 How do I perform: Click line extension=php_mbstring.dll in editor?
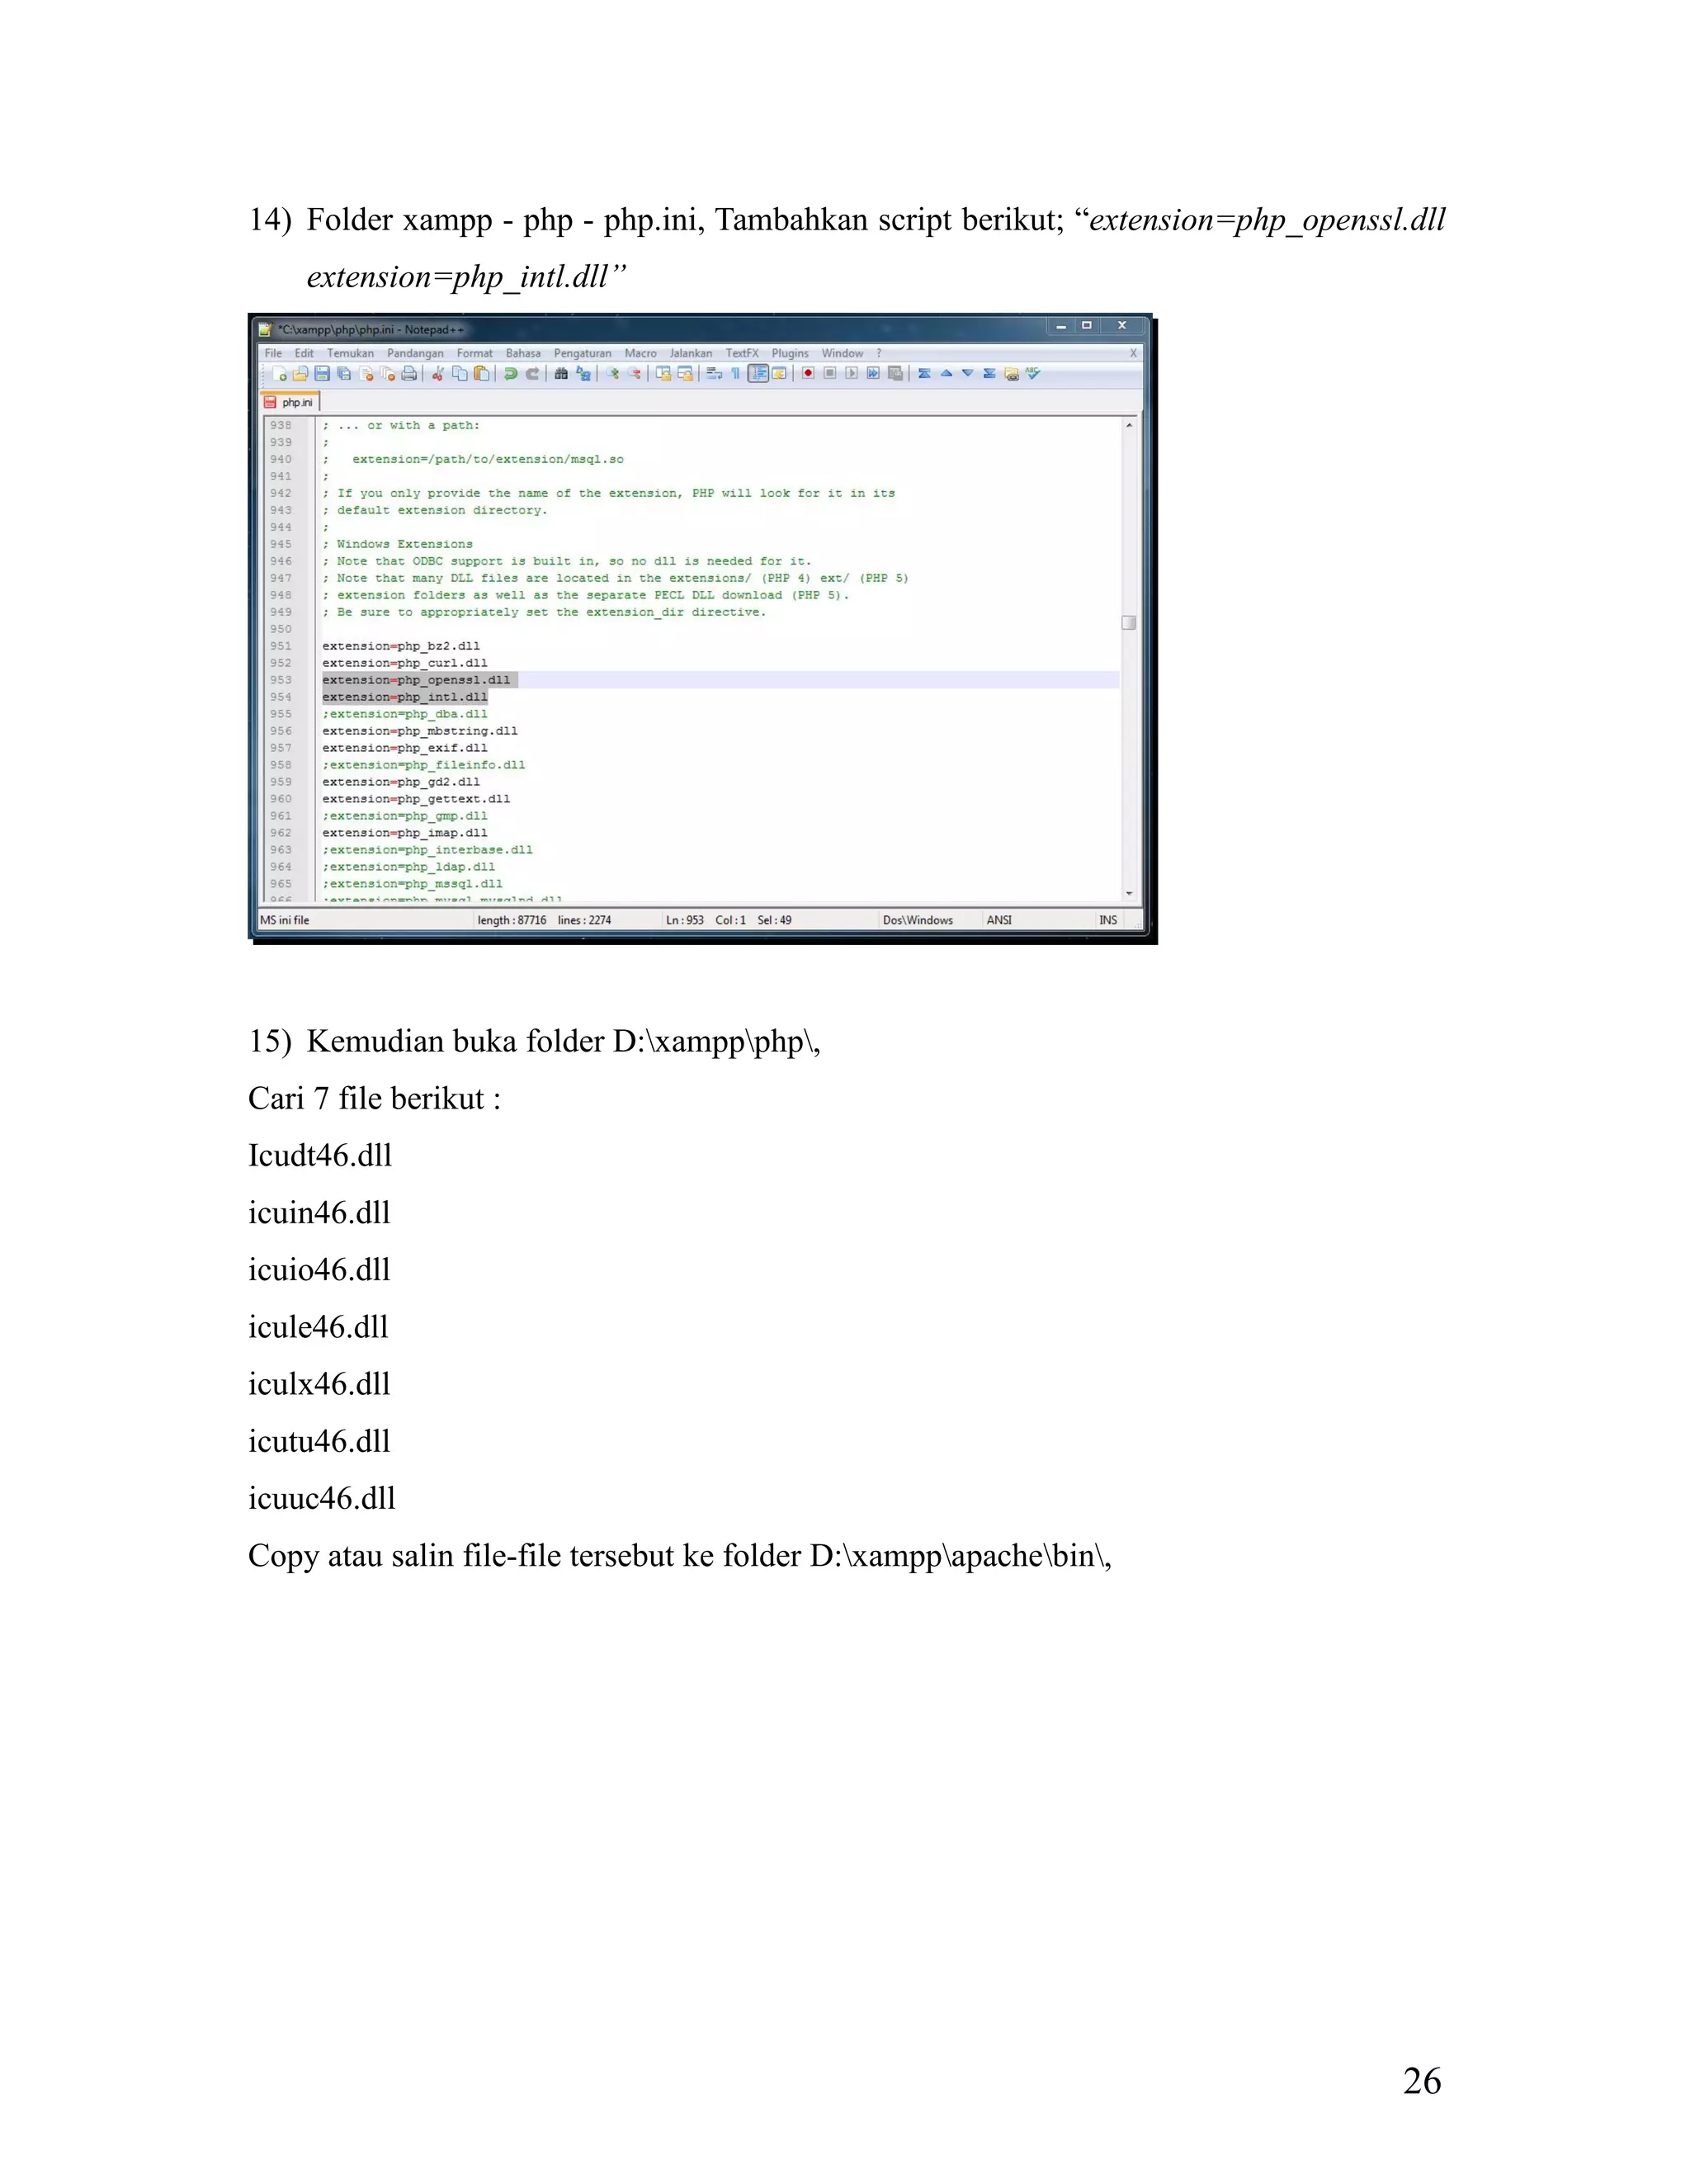coord(420,731)
